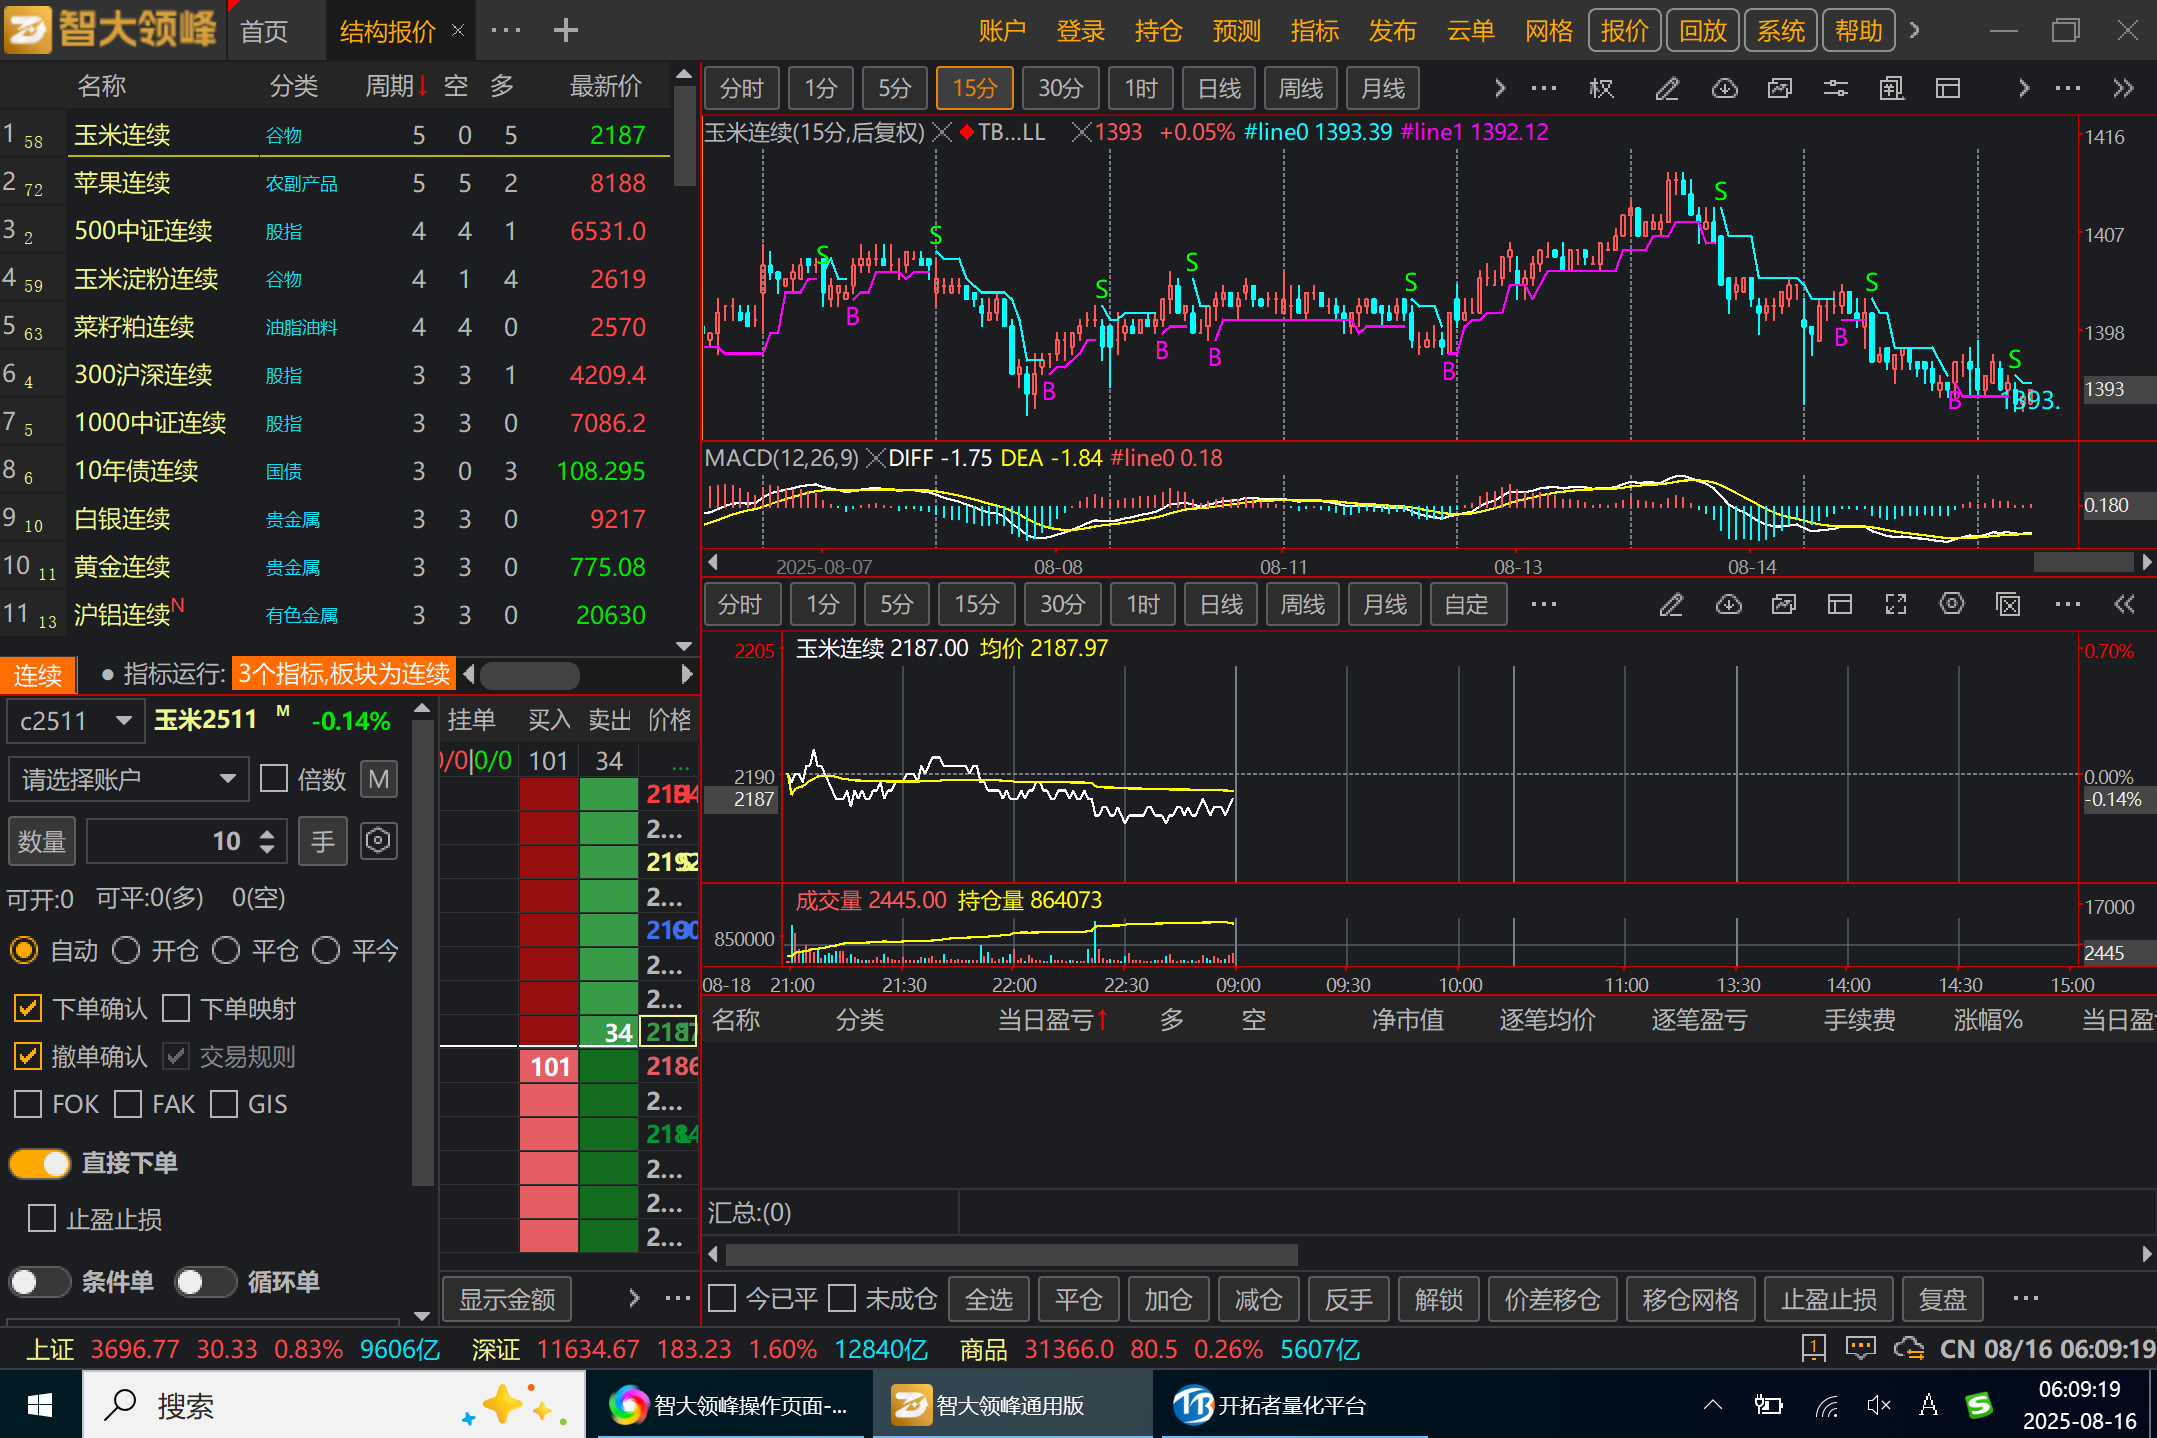The height and width of the screenshot is (1438, 2157).
Task: Click the 止盈止损 button in bottom toolbar
Action: [1829, 1299]
